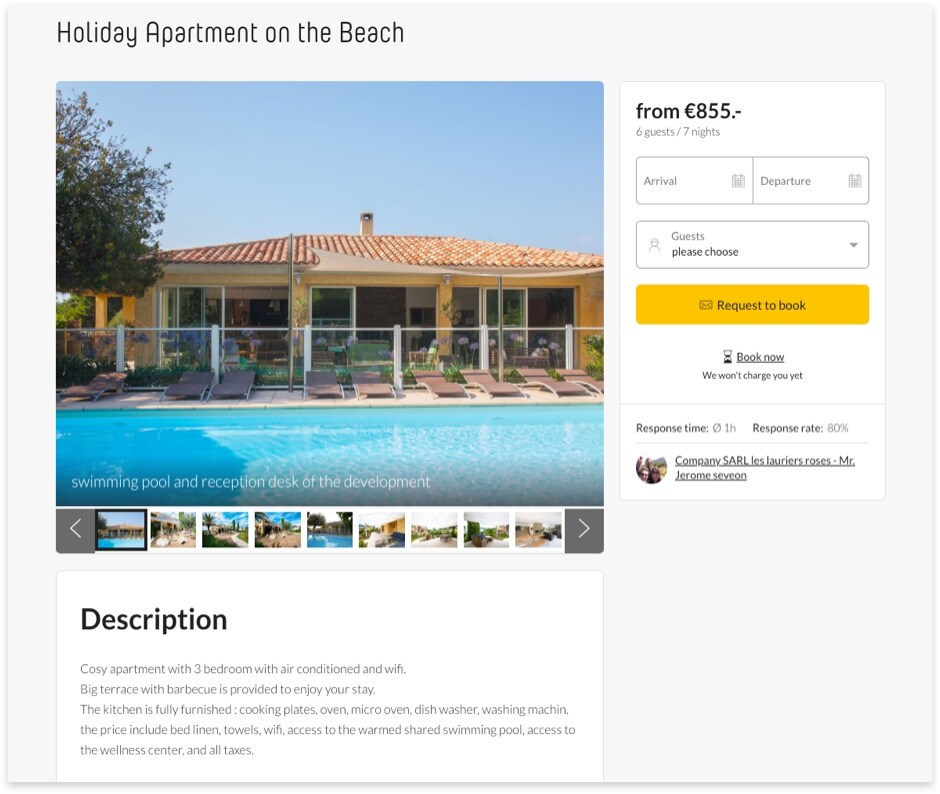The image size is (940, 794).
Task: Click the guests person icon
Action: 655,244
